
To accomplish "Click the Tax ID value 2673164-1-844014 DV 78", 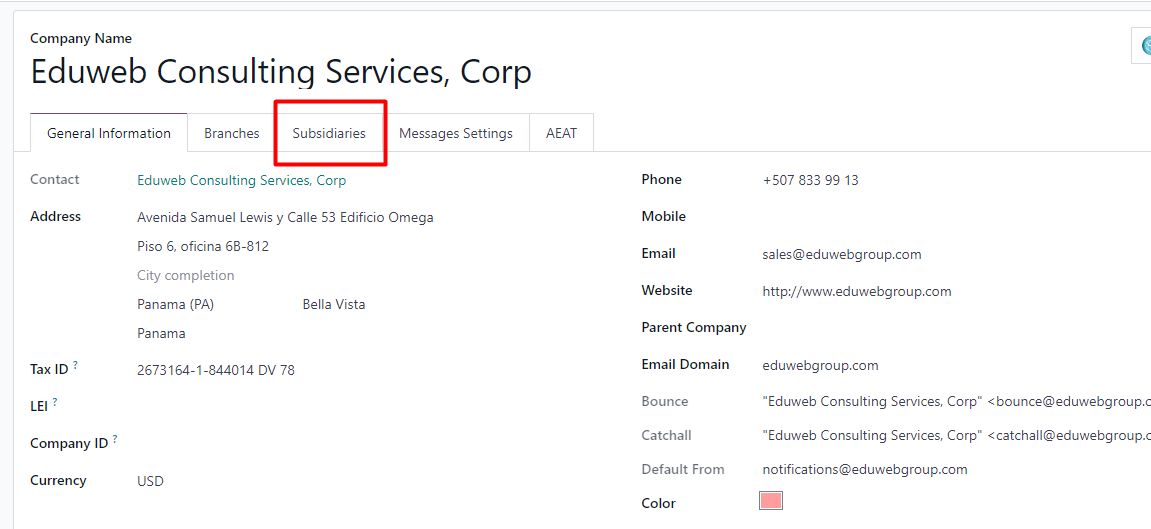I will [216, 371].
